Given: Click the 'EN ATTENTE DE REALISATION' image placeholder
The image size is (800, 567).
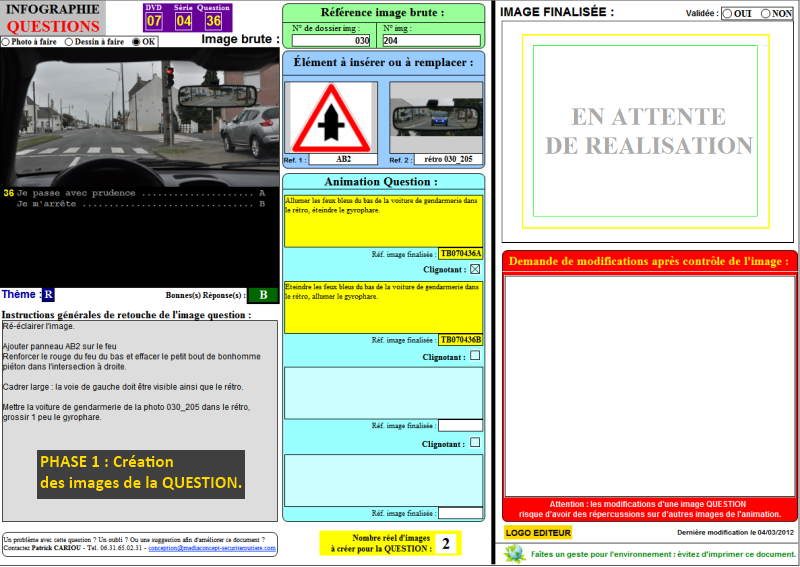Looking at the screenshot, I should pyautogui.click(x=648, y=132).
